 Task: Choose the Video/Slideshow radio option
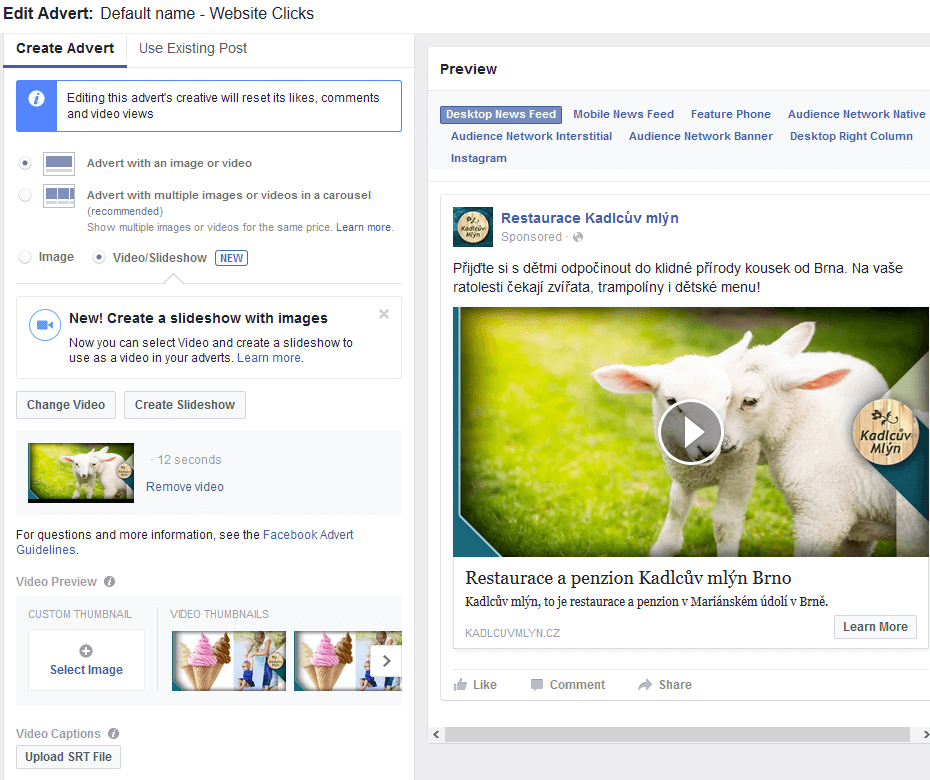coord(99,257)
